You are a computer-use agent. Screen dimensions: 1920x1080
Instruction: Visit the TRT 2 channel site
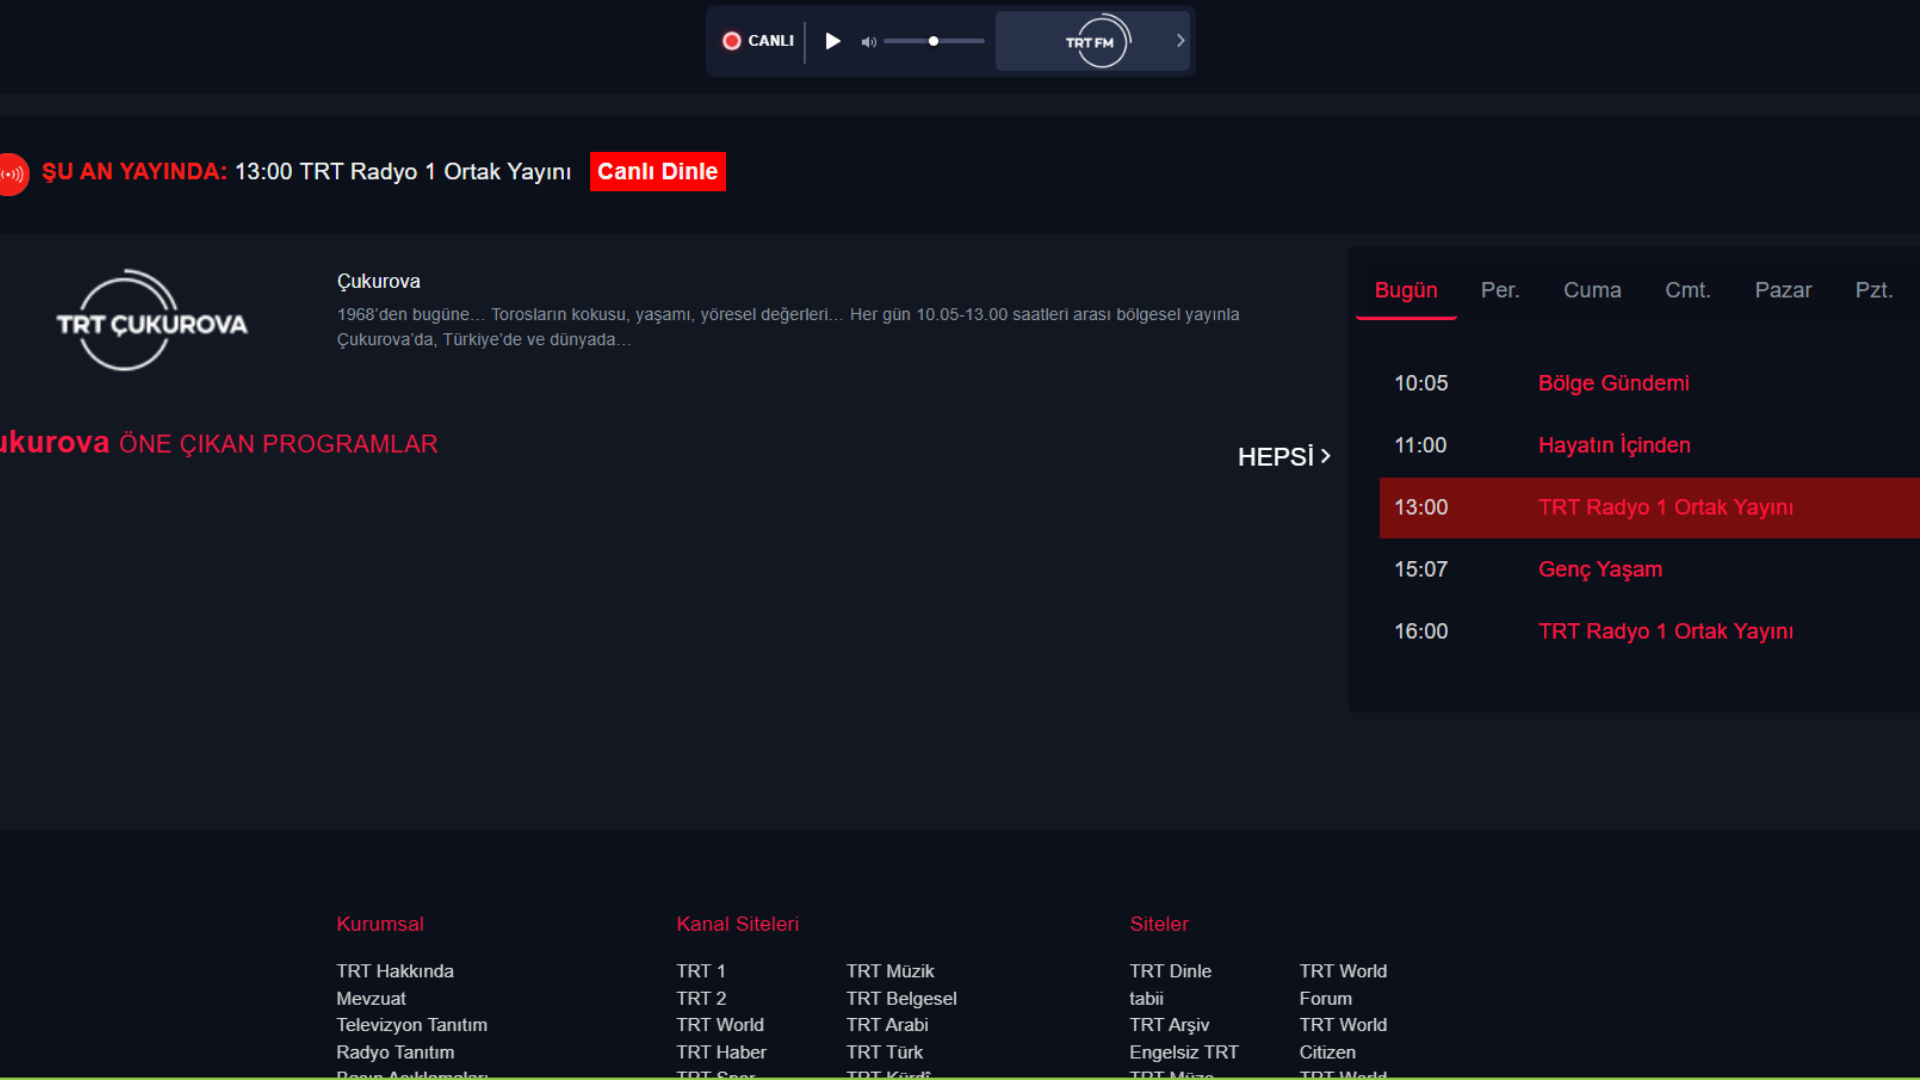tap(701, 998)
